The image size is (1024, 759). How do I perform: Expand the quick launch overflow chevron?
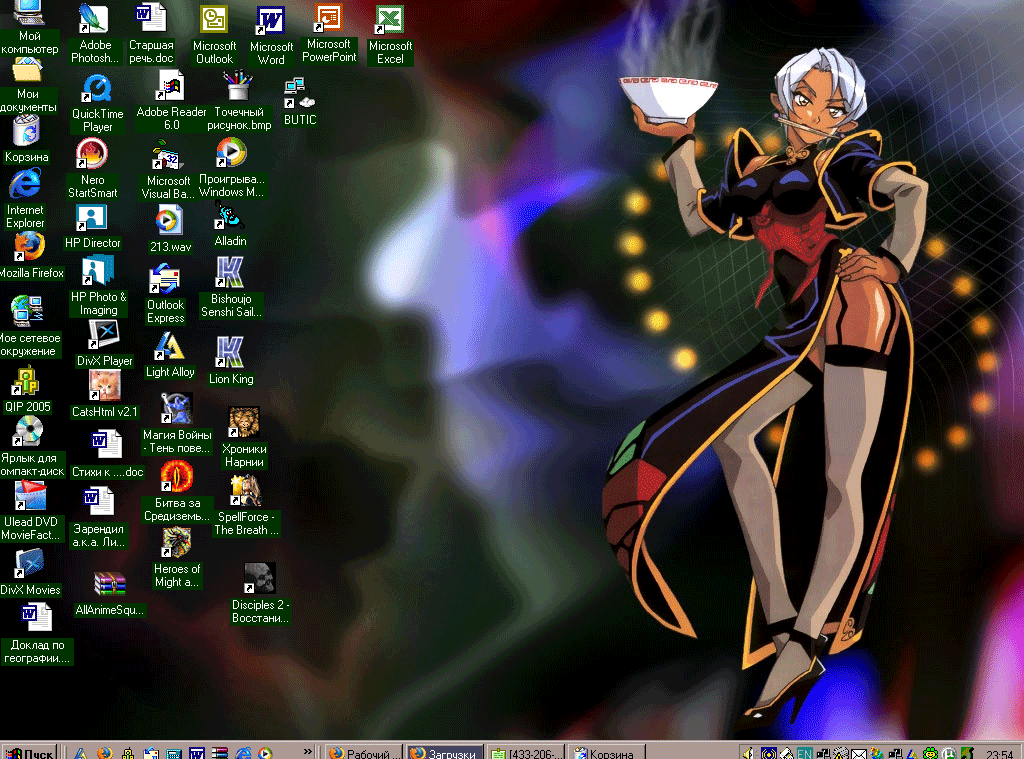coord(308,752)
